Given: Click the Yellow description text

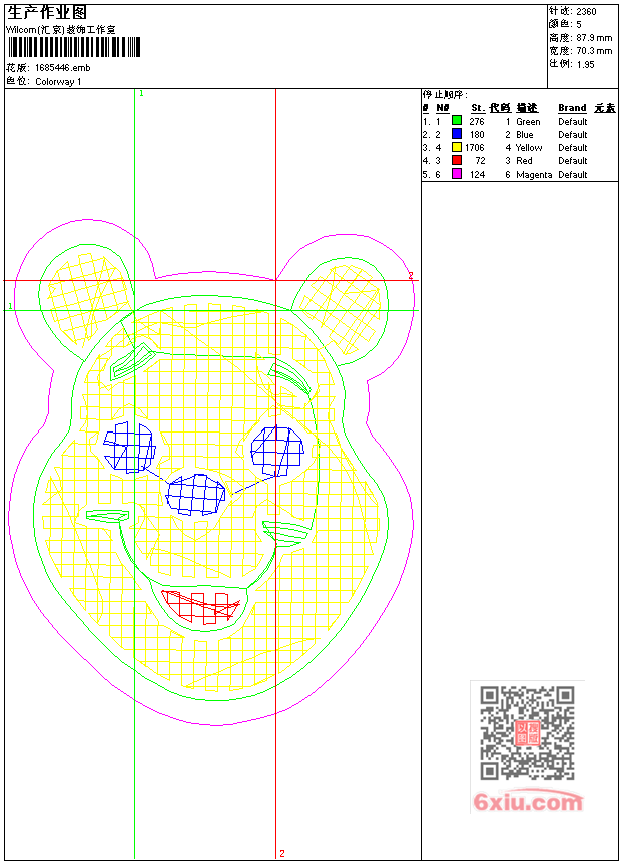Looking at the screenshot, I should click(x=529, y=148).
